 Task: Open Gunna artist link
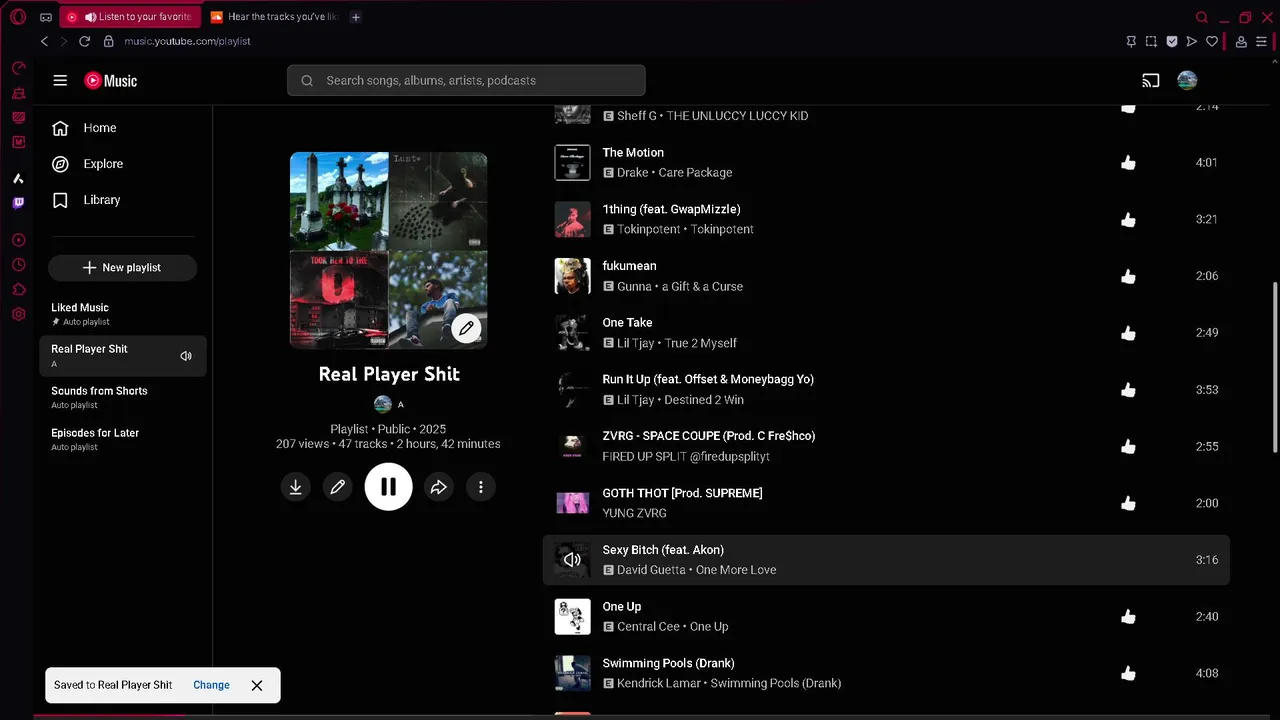click(x=634, y=286)
